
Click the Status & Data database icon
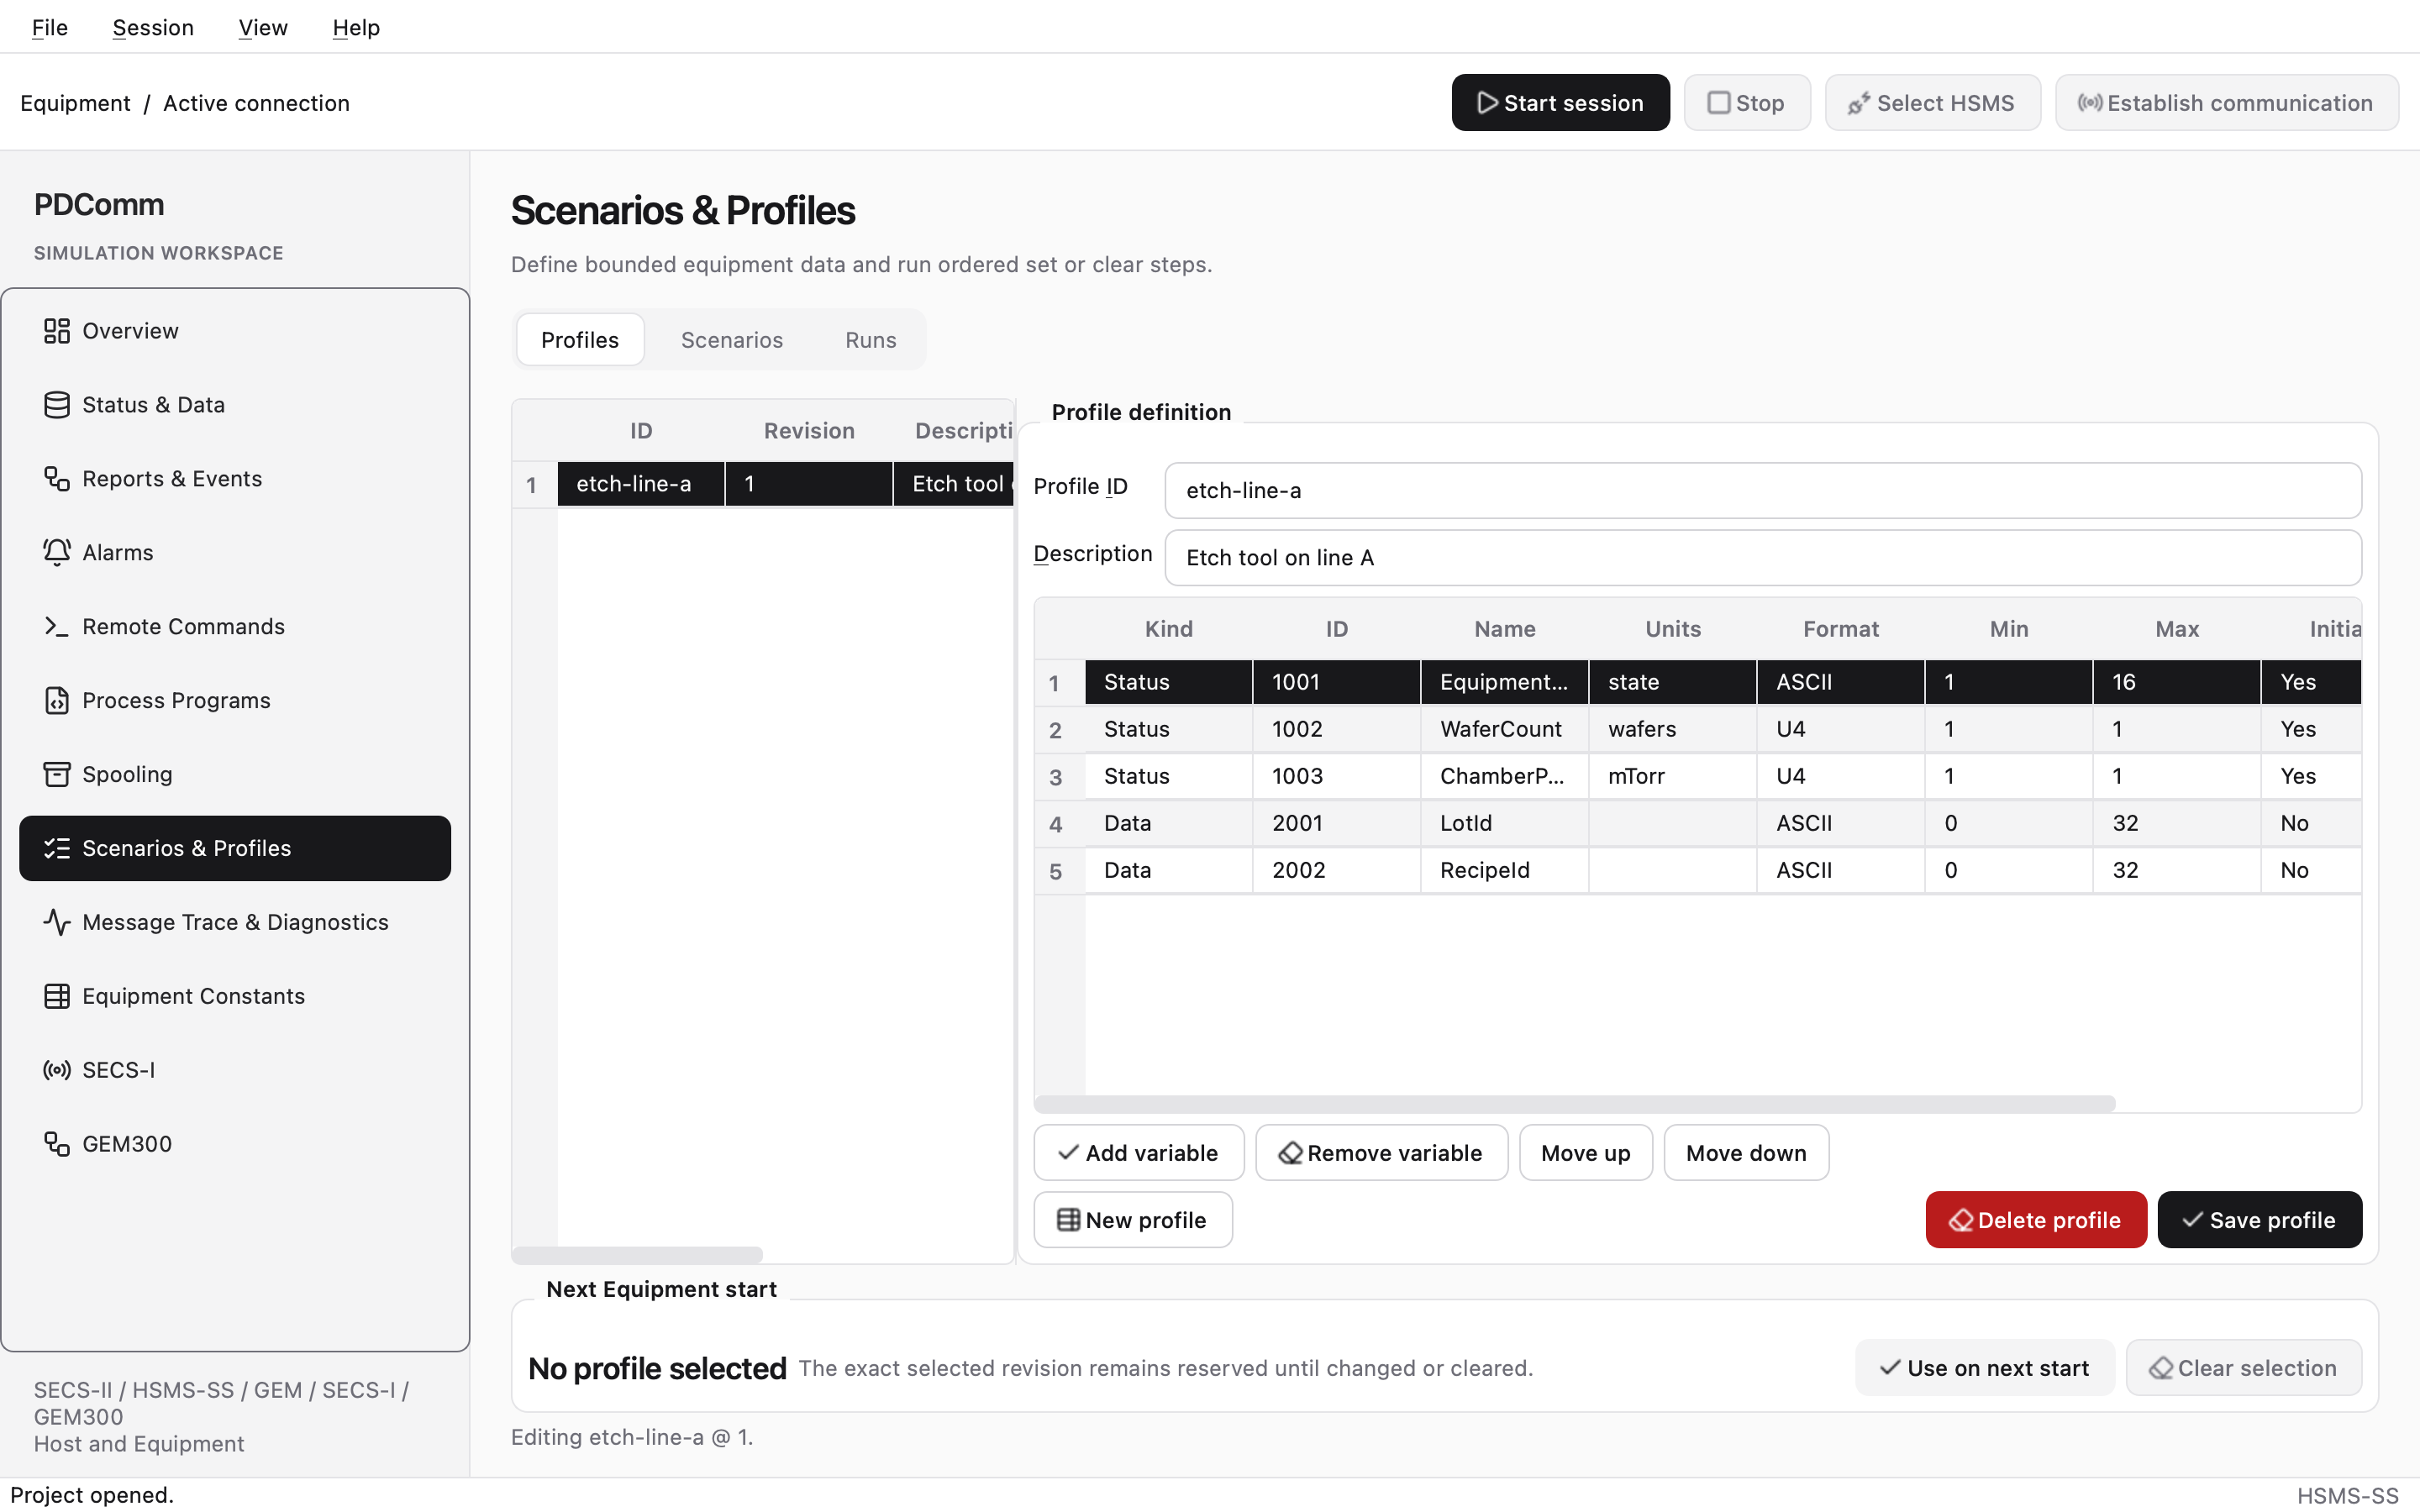pyautogui.click(x=57, y=405)
